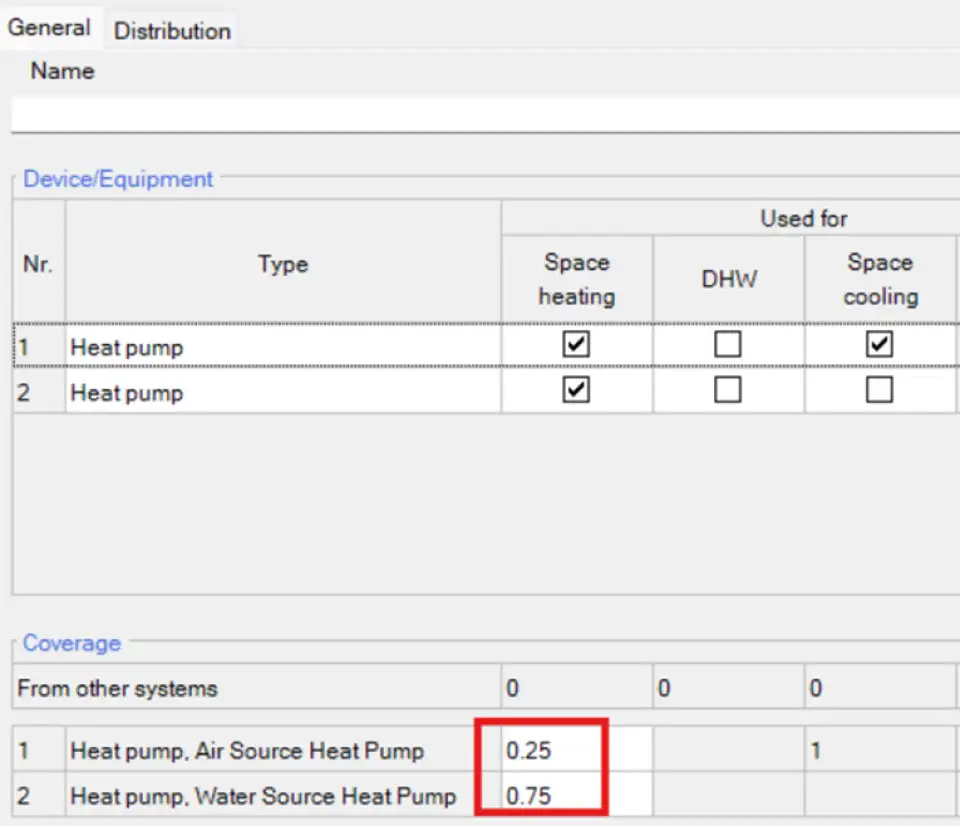
Task: Click the From other systems row label
Action: (120, 689)
